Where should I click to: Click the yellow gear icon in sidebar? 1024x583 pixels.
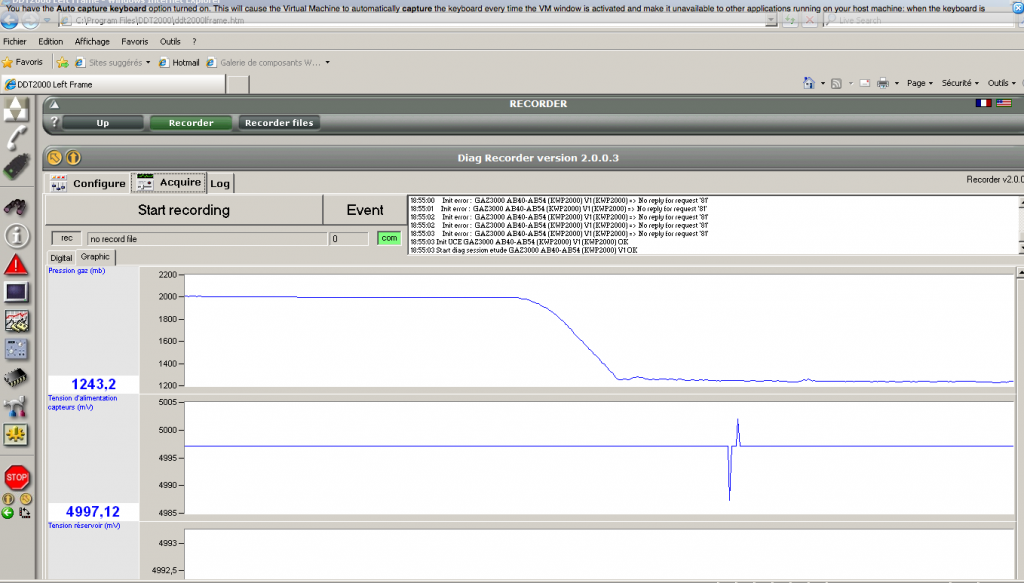(x=16, y=434)
